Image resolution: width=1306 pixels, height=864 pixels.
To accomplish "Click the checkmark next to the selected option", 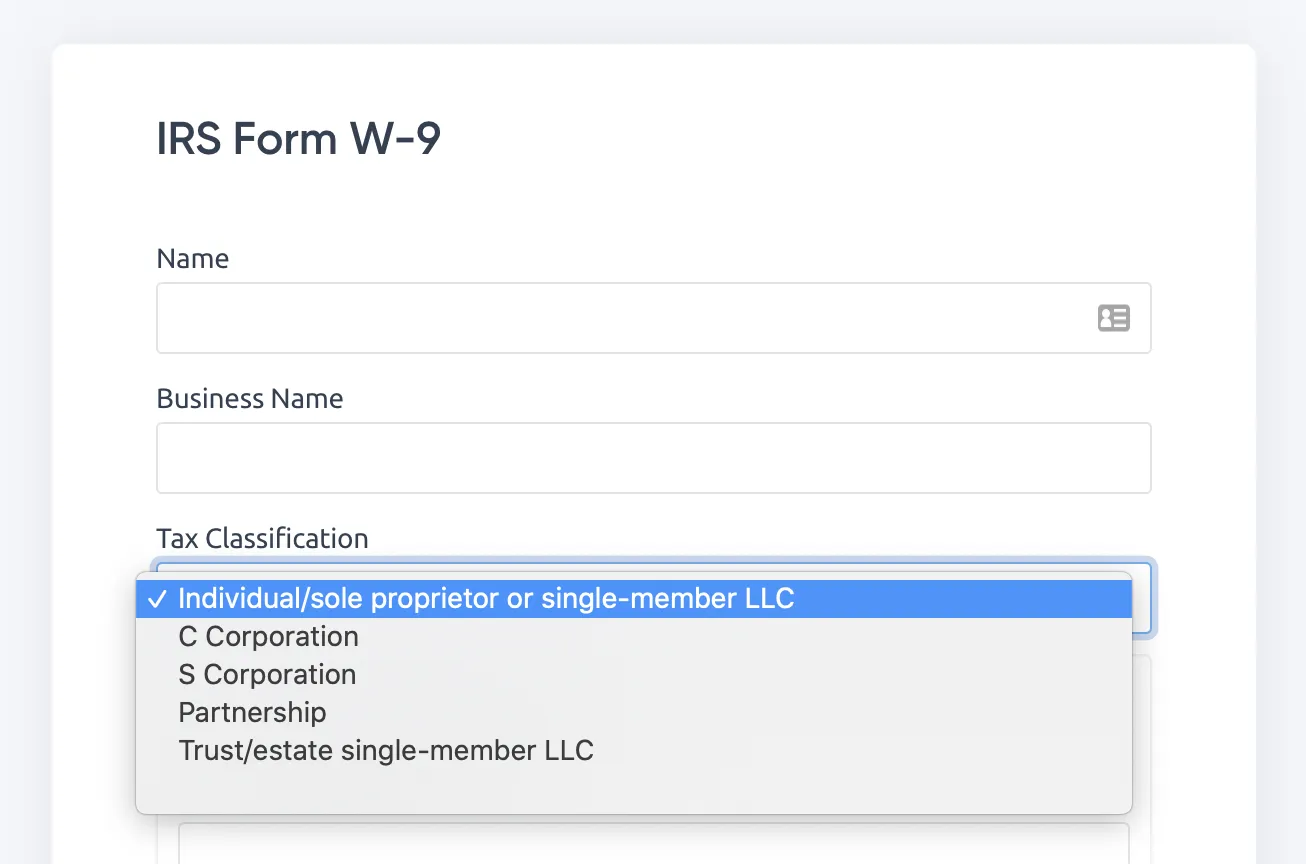I will [x=158, y=598].
